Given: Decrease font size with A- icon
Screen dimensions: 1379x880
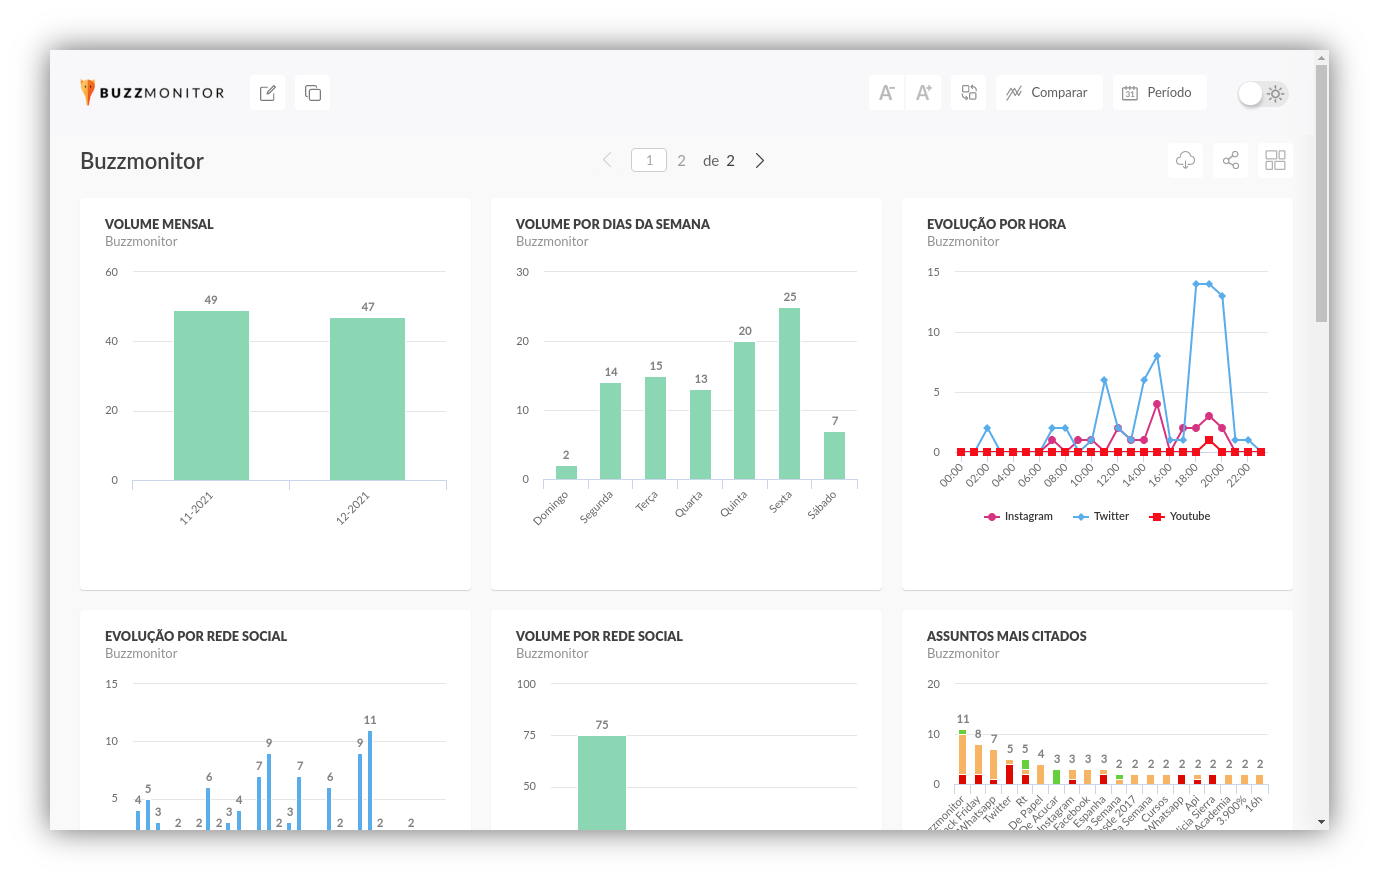Looking at the screenshot, I should (x=886, y=93).
